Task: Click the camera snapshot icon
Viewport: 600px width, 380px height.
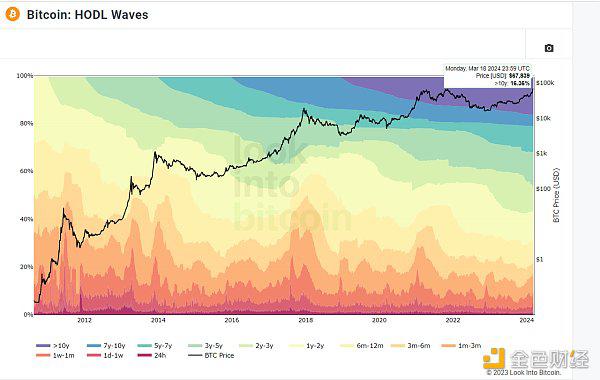Action: point(549,48)
